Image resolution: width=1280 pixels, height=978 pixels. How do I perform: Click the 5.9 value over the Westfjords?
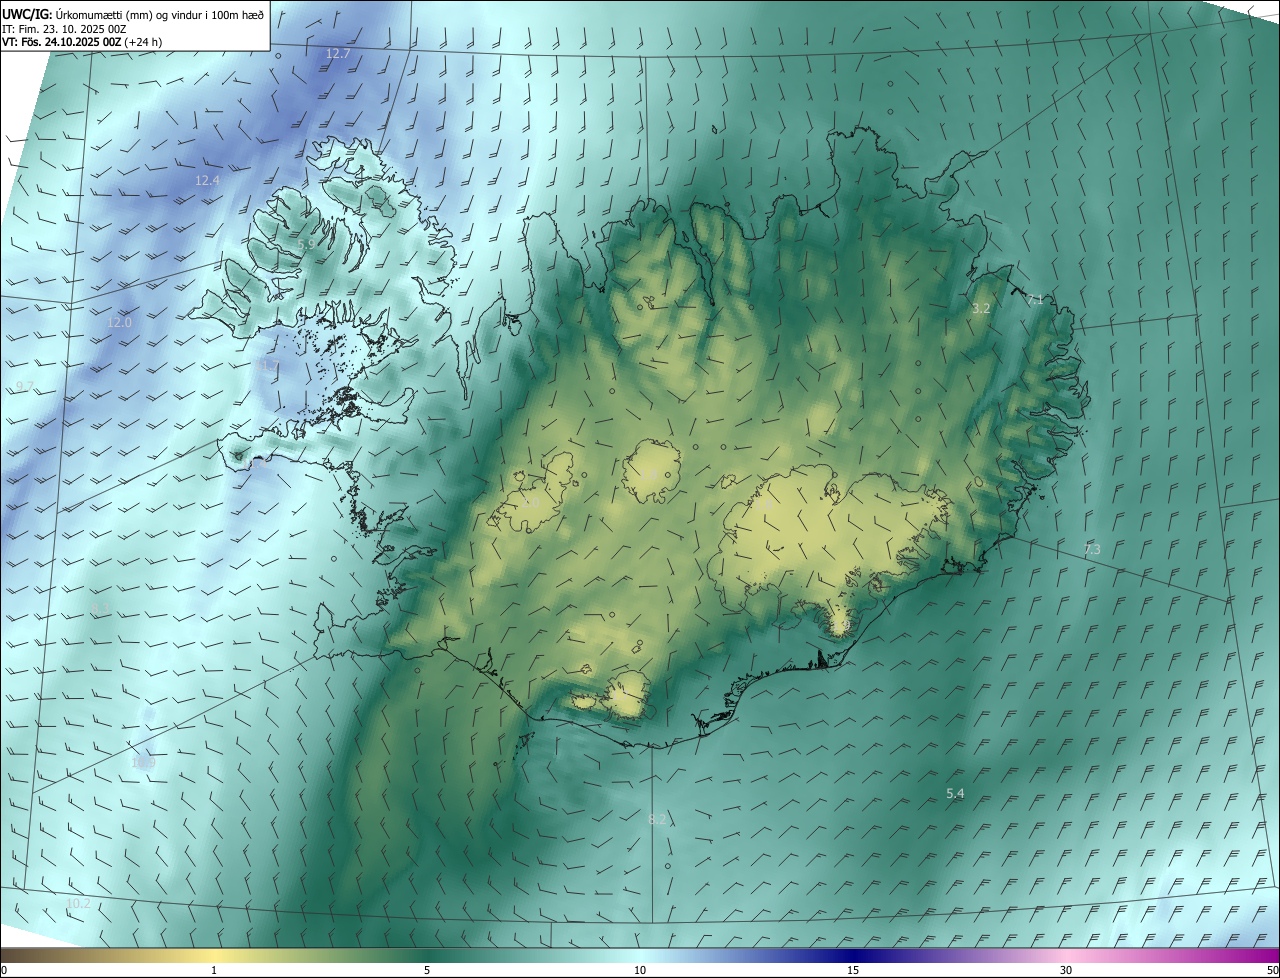point(306,244)
